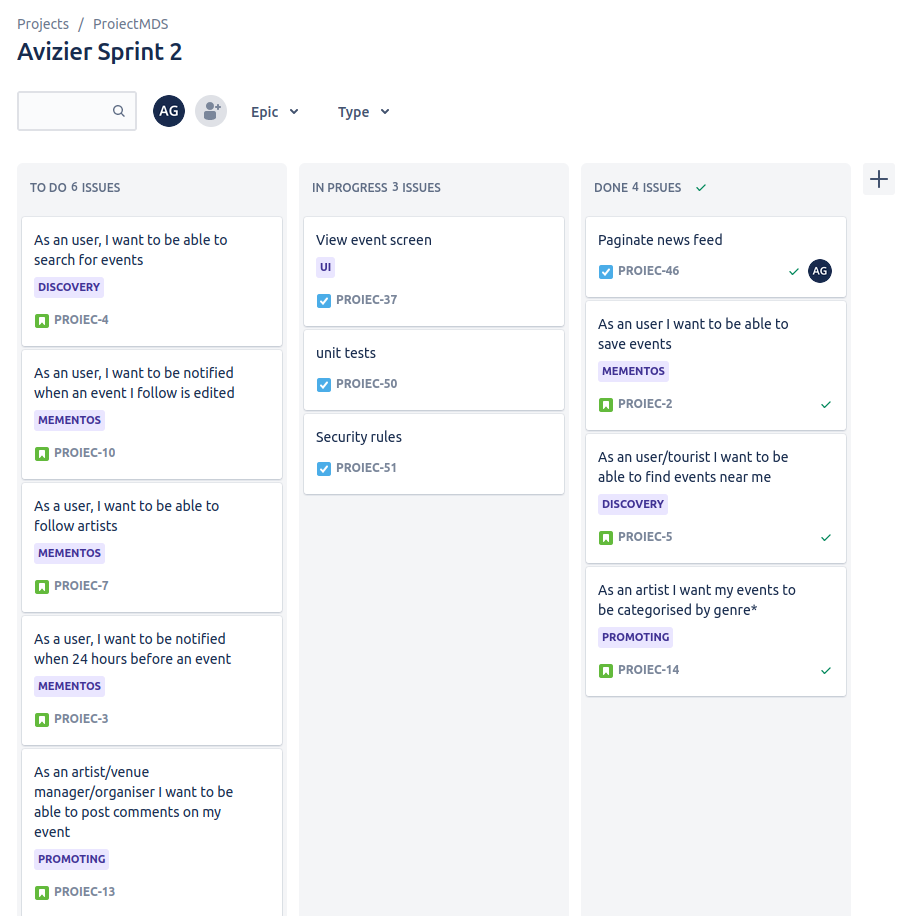Click the ProiectMDS breadcrumb link
Screen dimensions: 916x916
coord(130,24)
